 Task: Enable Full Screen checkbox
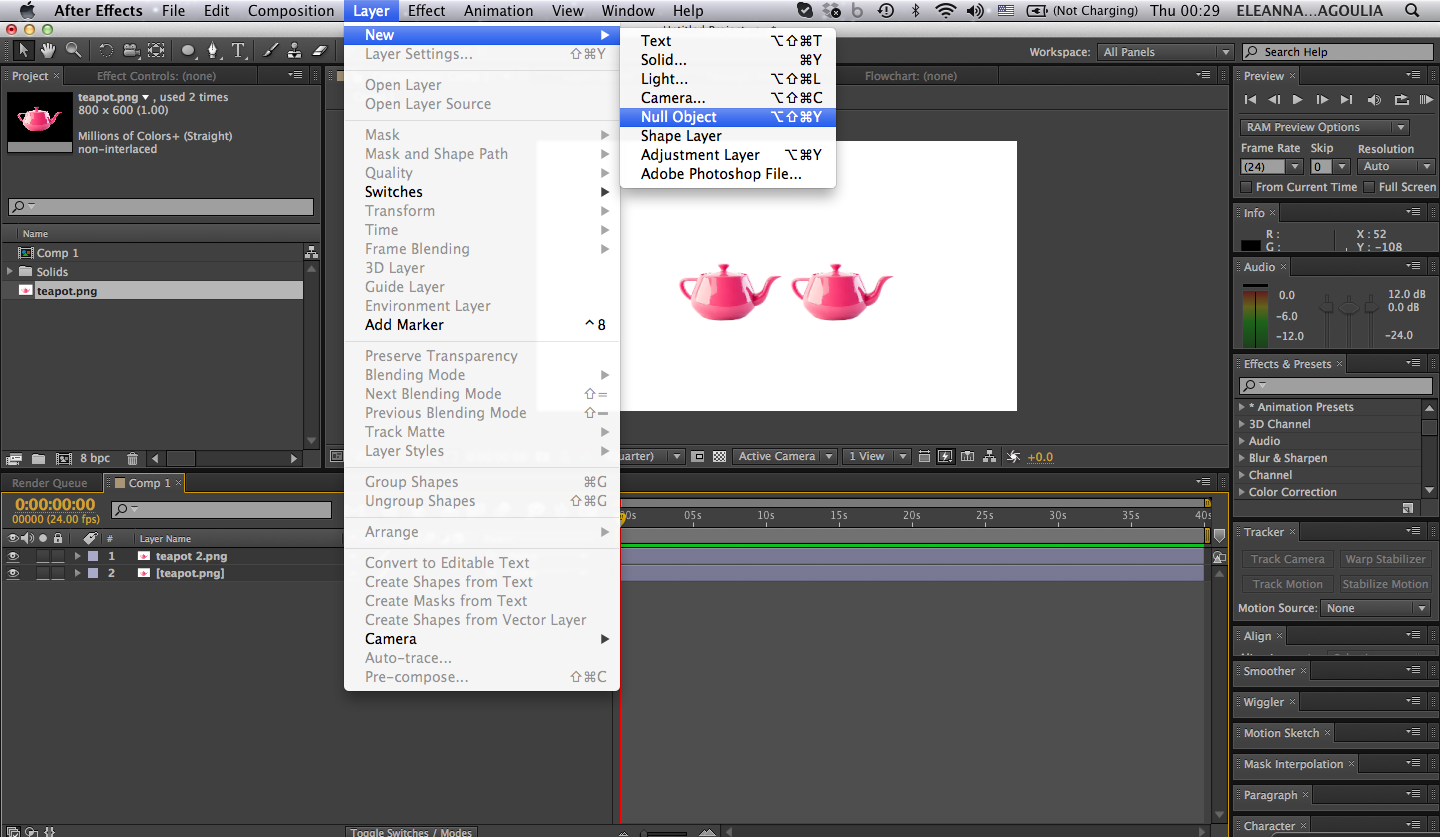[1369, 187]
